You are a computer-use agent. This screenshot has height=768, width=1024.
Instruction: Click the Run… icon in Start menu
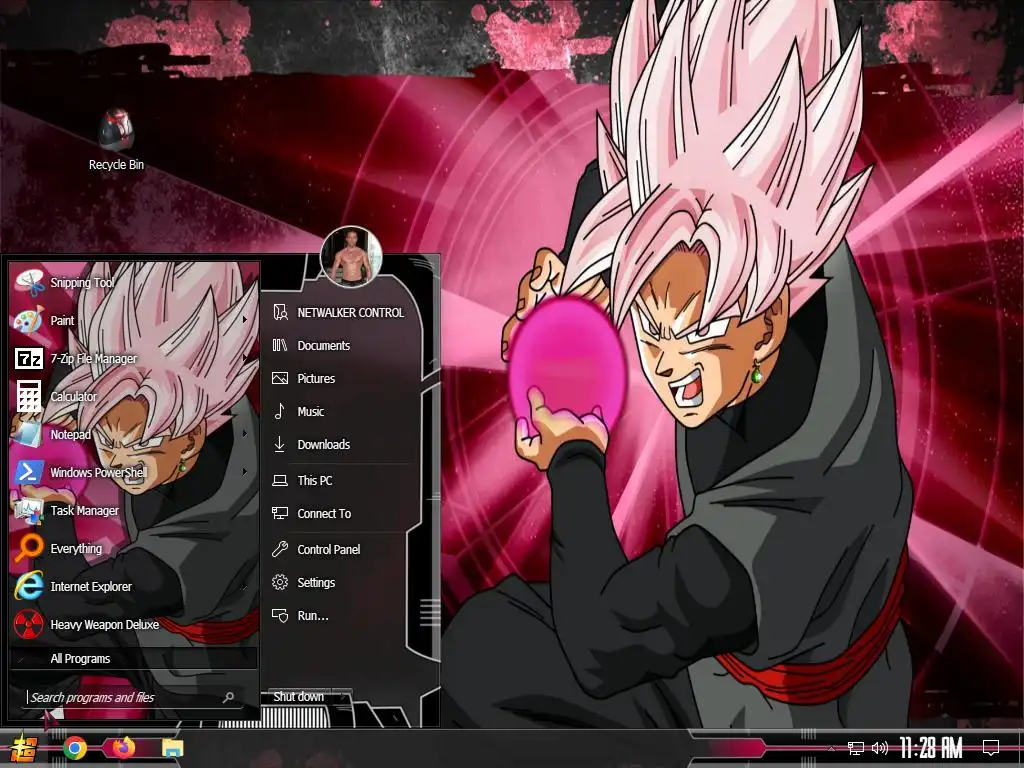[x=280, y=615]
